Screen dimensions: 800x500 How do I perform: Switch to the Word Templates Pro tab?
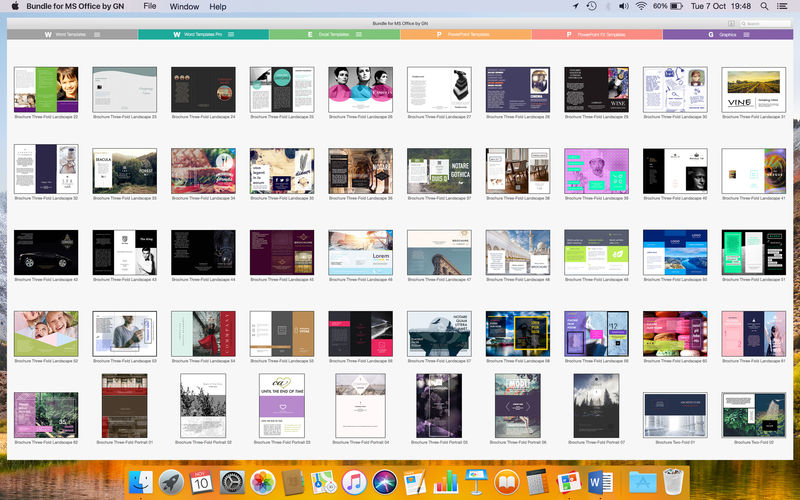[204, 35]
